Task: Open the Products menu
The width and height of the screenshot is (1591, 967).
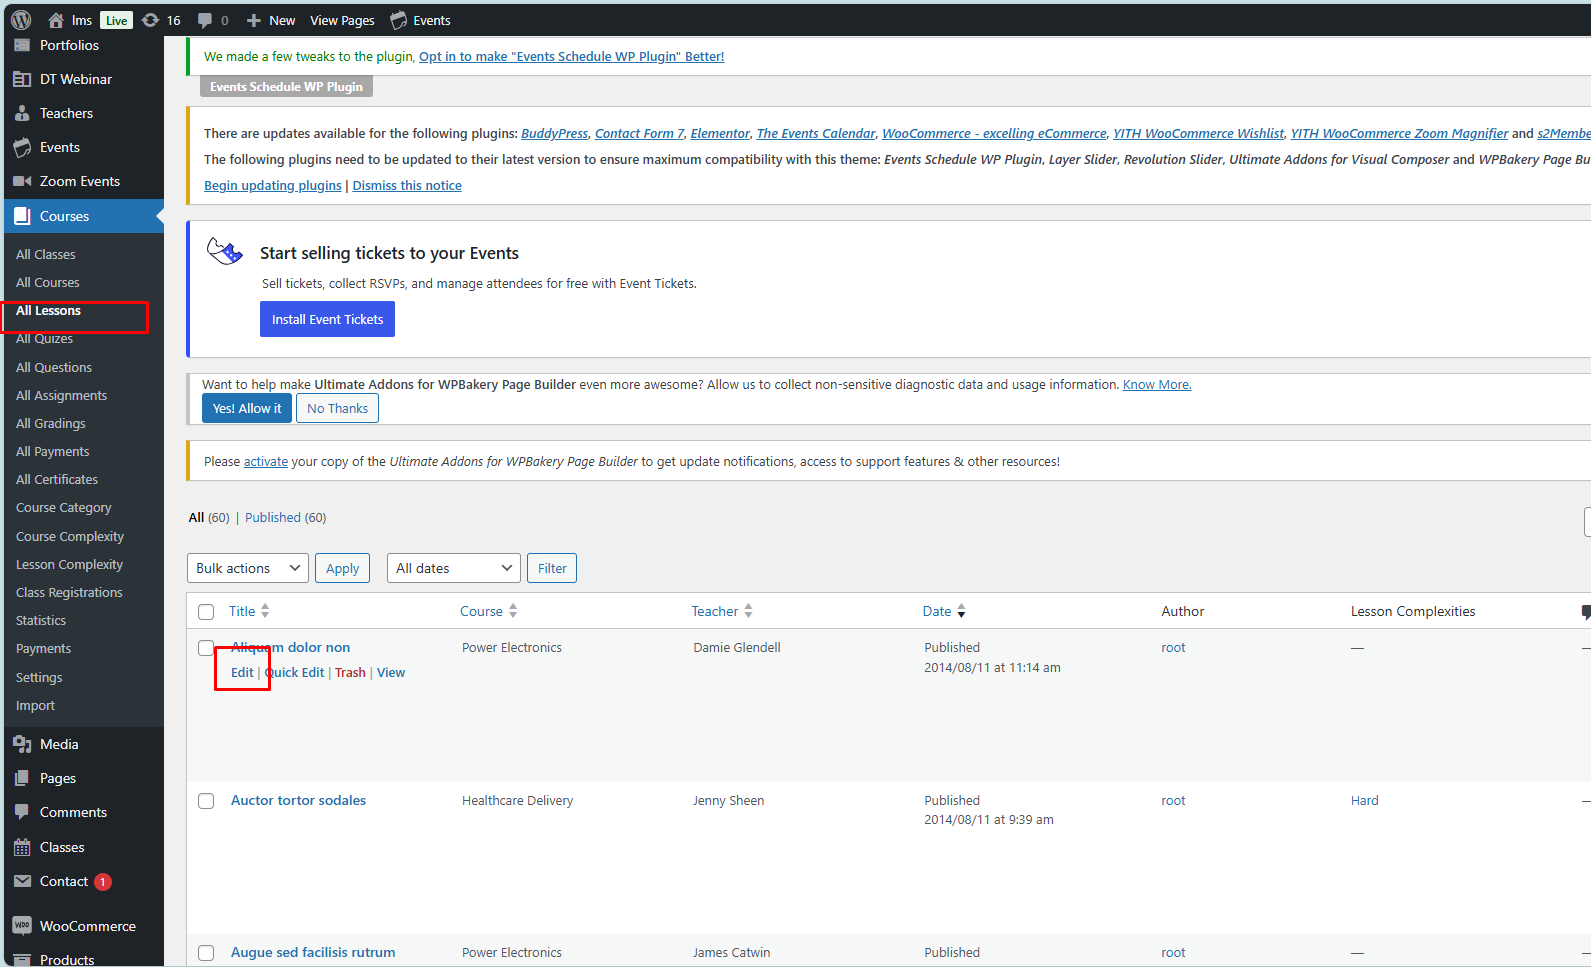Action: (x=67, y=959)
